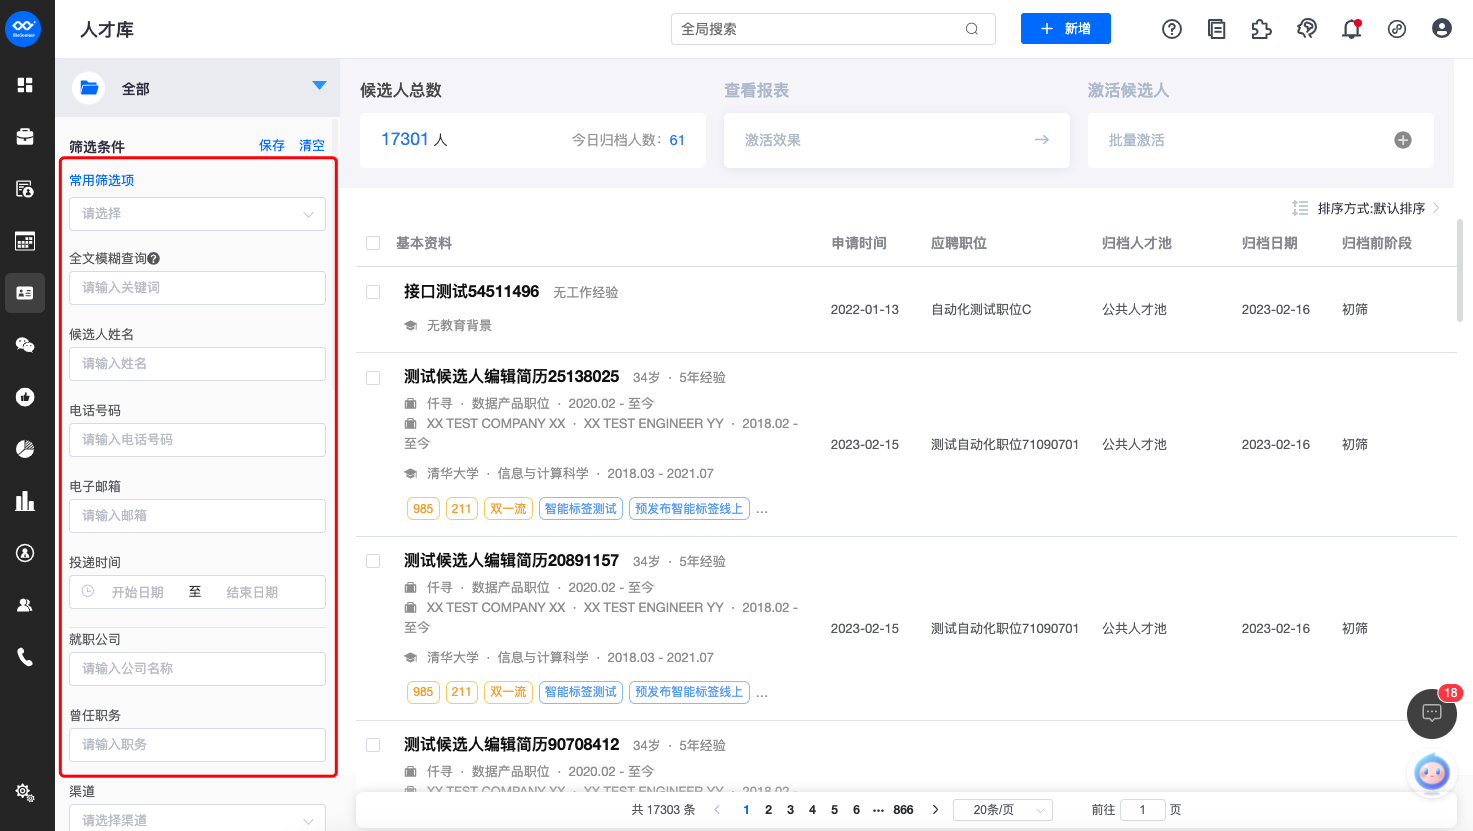Viewport: 1473px width, 831px height.
Task: Open candidate 接口测试54511496
Action: [x=471, y=292]
